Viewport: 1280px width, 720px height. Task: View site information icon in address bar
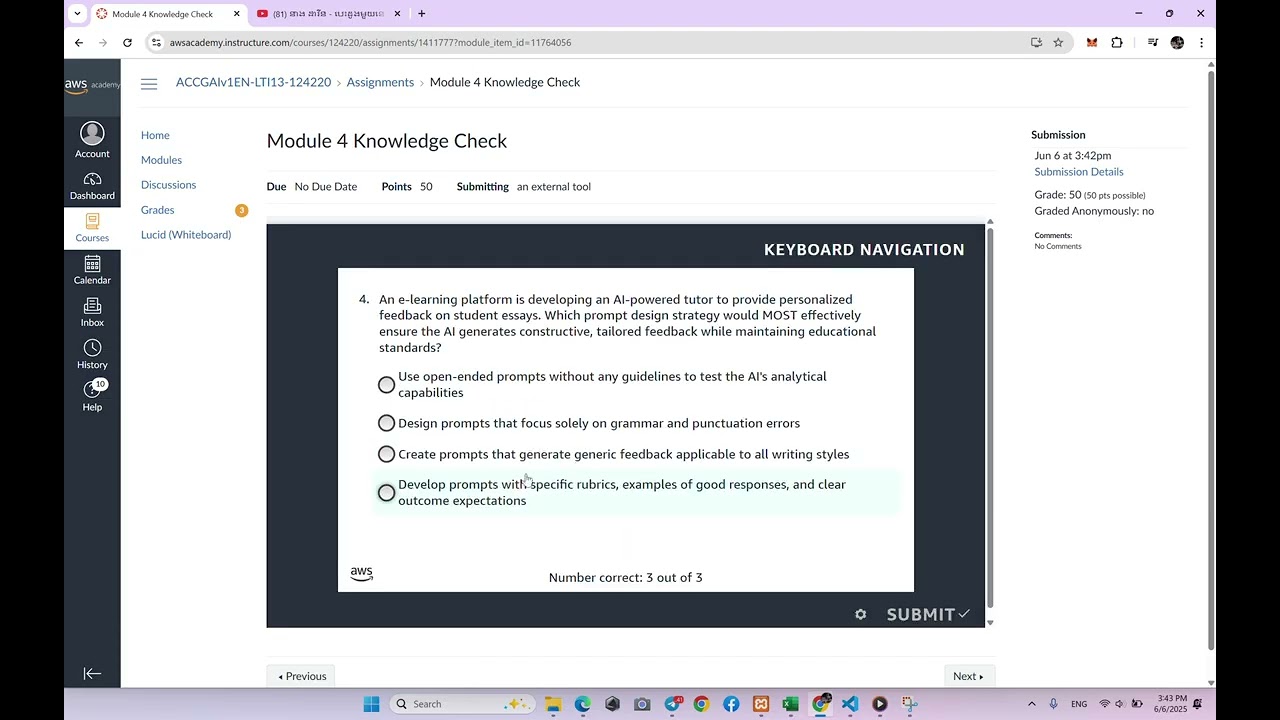point(155,42)
